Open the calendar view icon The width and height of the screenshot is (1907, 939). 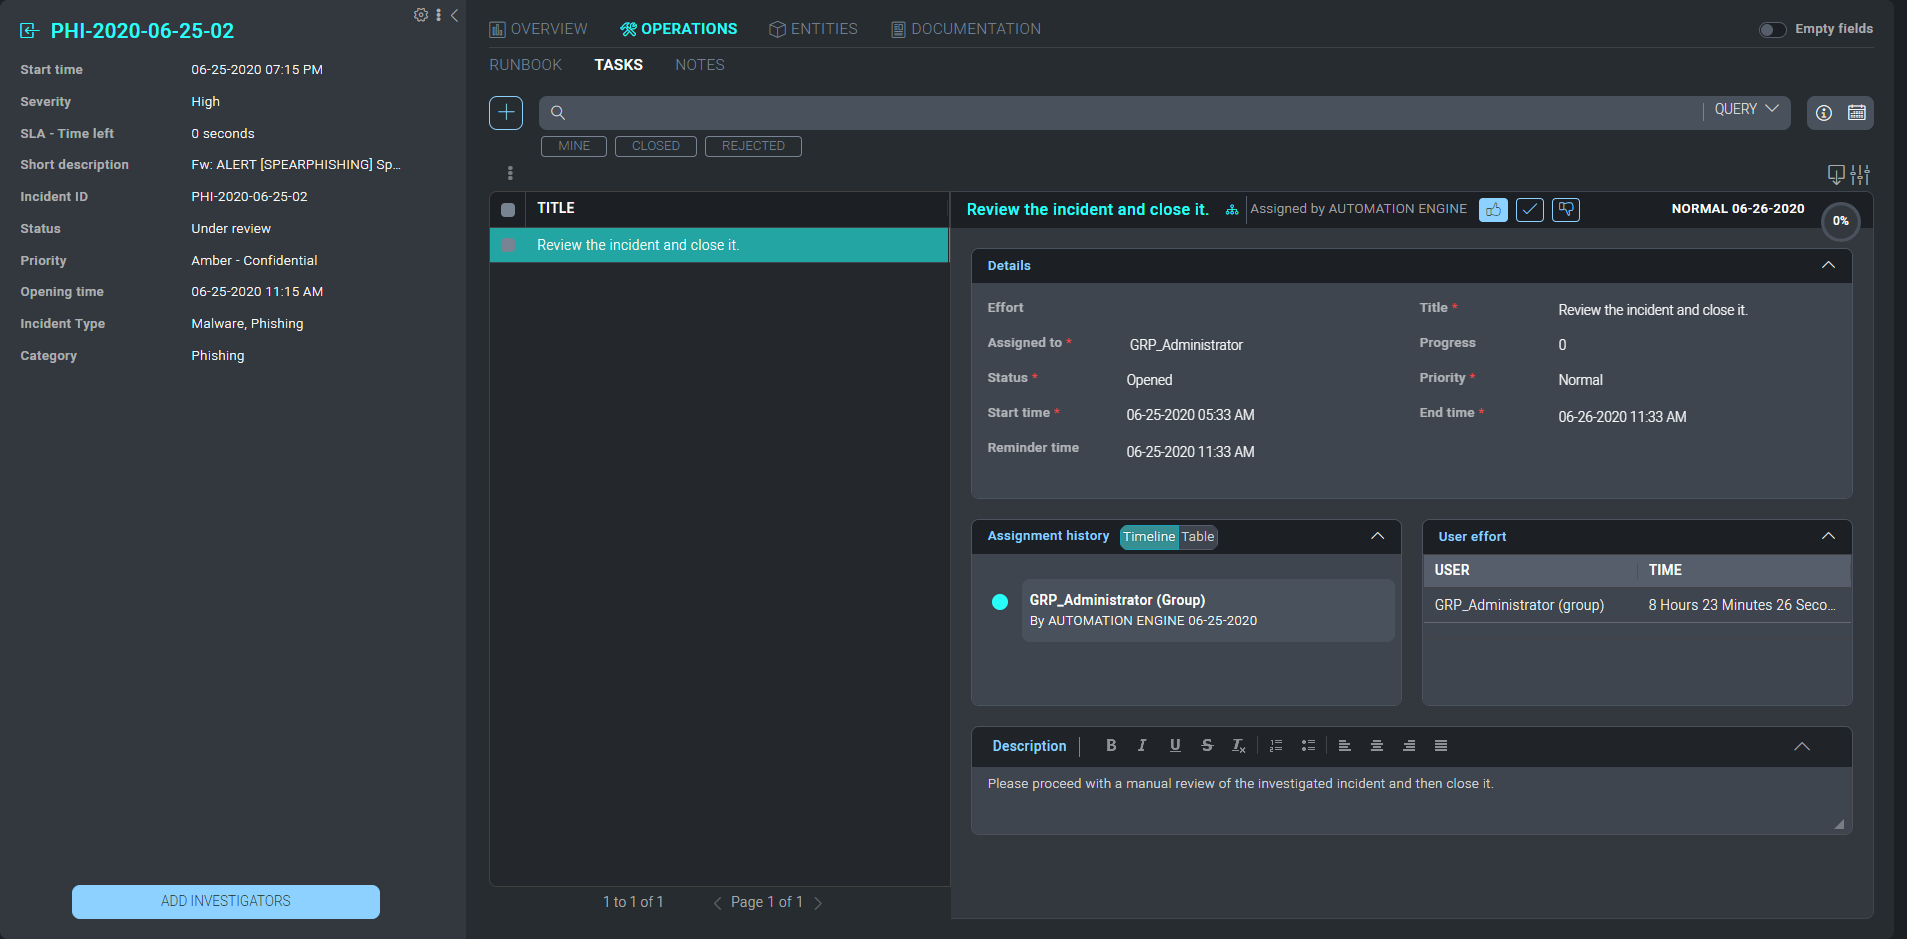pos(1857,113)
